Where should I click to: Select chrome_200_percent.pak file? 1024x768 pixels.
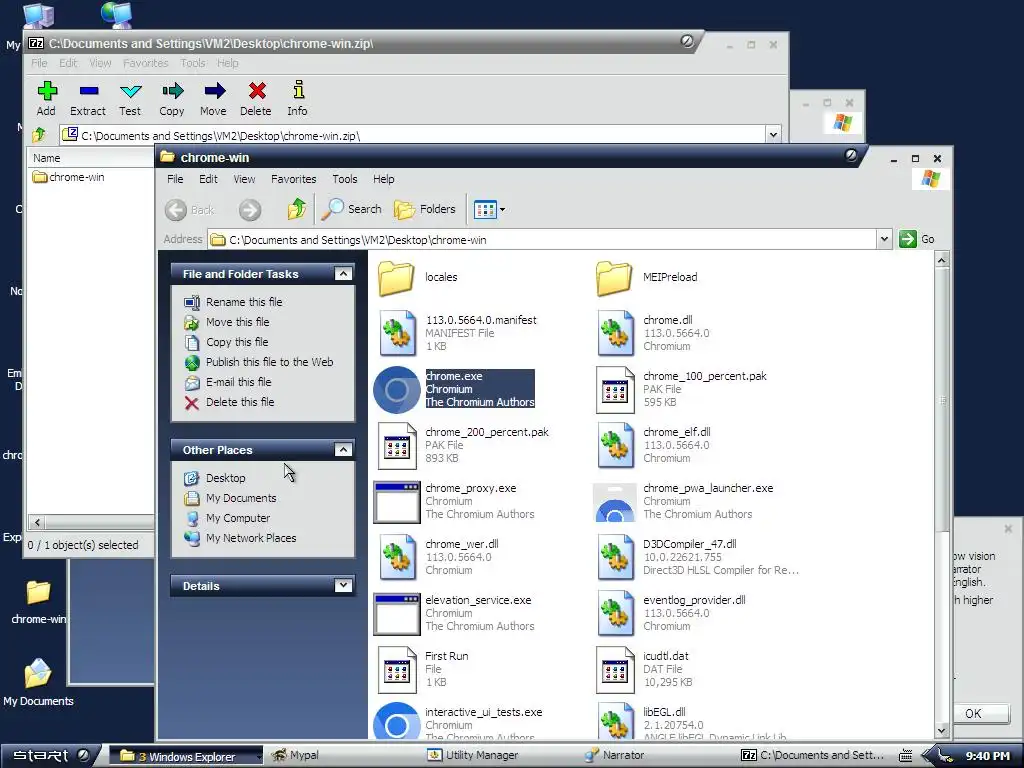[x=464, y=445]
